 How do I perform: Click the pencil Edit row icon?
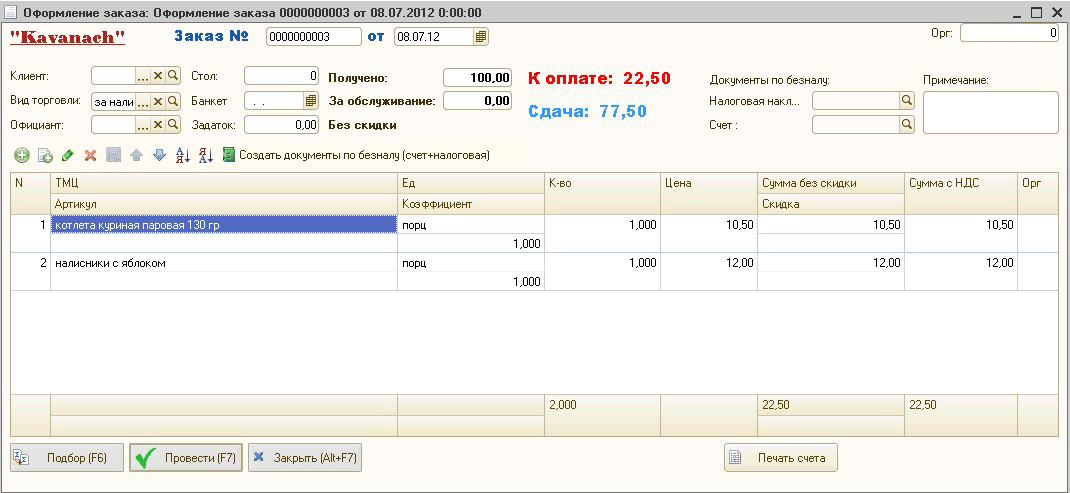[x=67, y=155]
